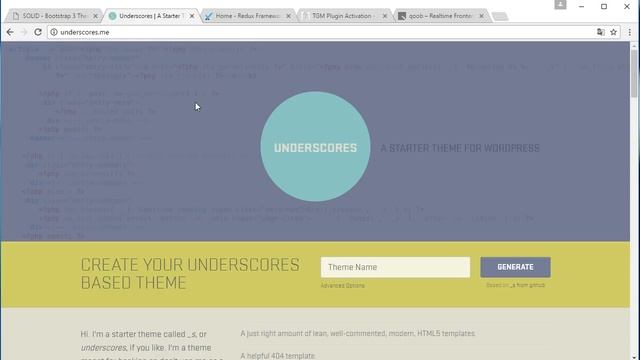Screen dimensions: 640x360
Task: Click the 'well-commented, modern, HTML5 templates' line
Action: point(358,333)
